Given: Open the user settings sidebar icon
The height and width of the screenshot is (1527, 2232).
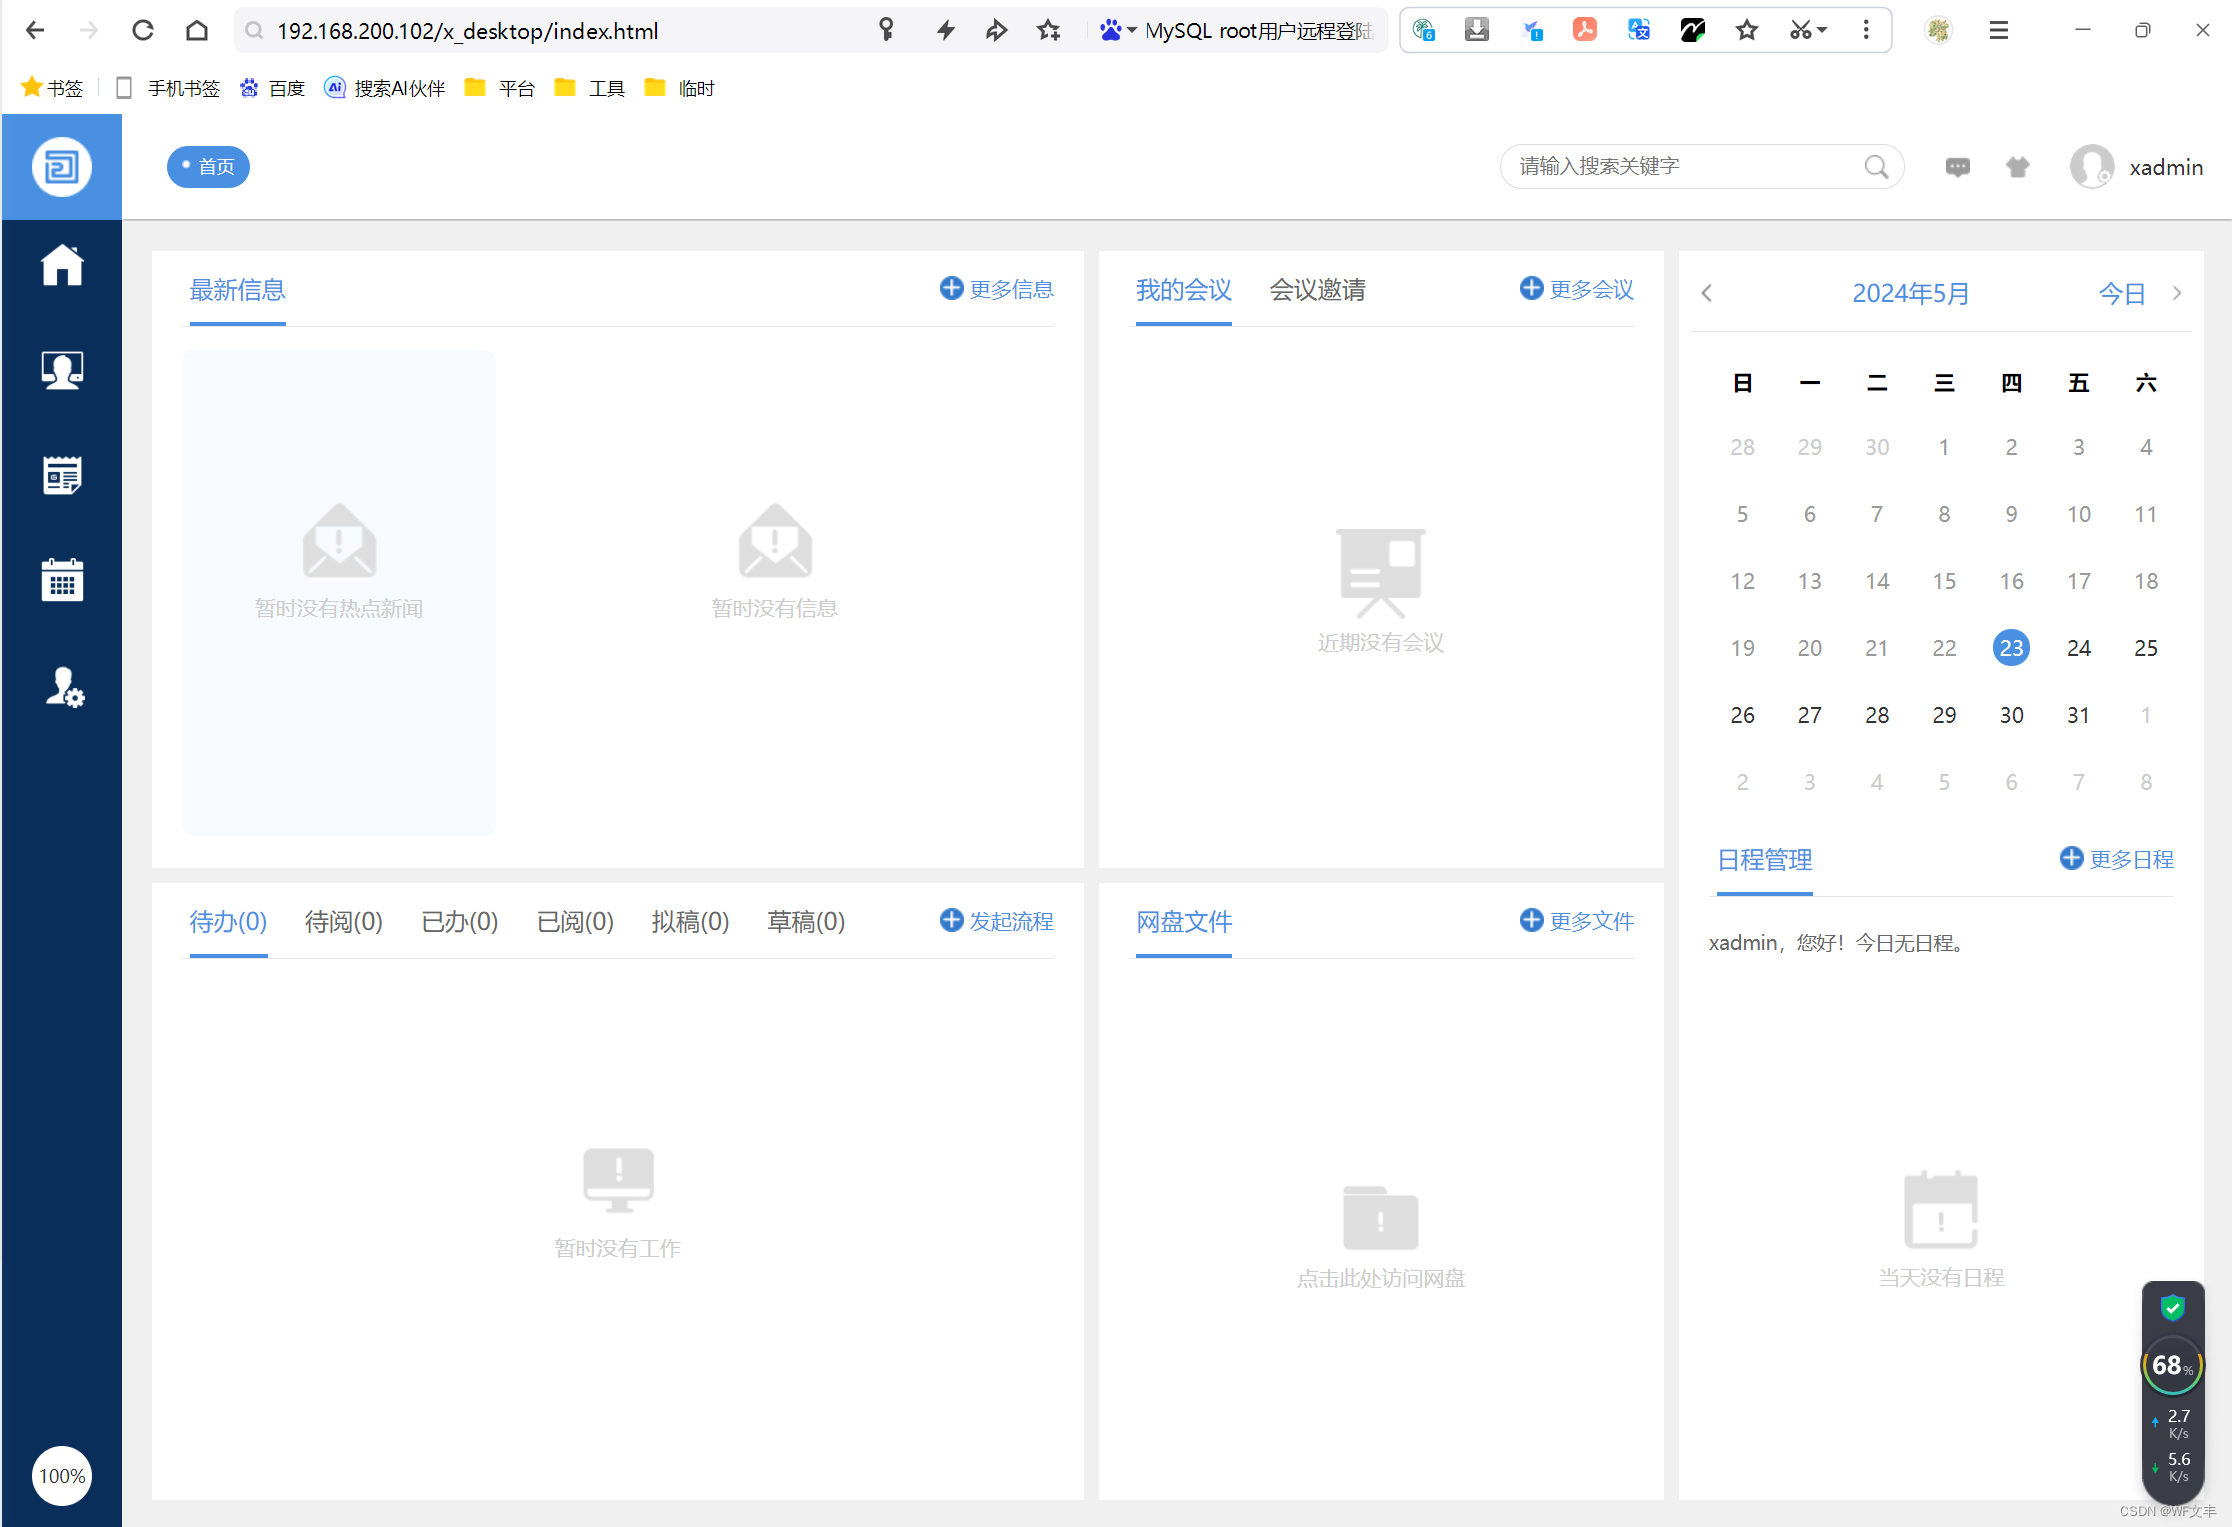Looking at the screenshot, I should [62, 687].
